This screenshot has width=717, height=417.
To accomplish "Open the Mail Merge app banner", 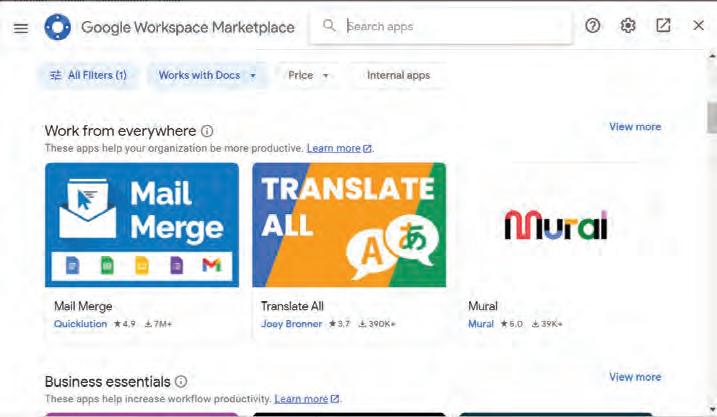I will pos(142,225).
